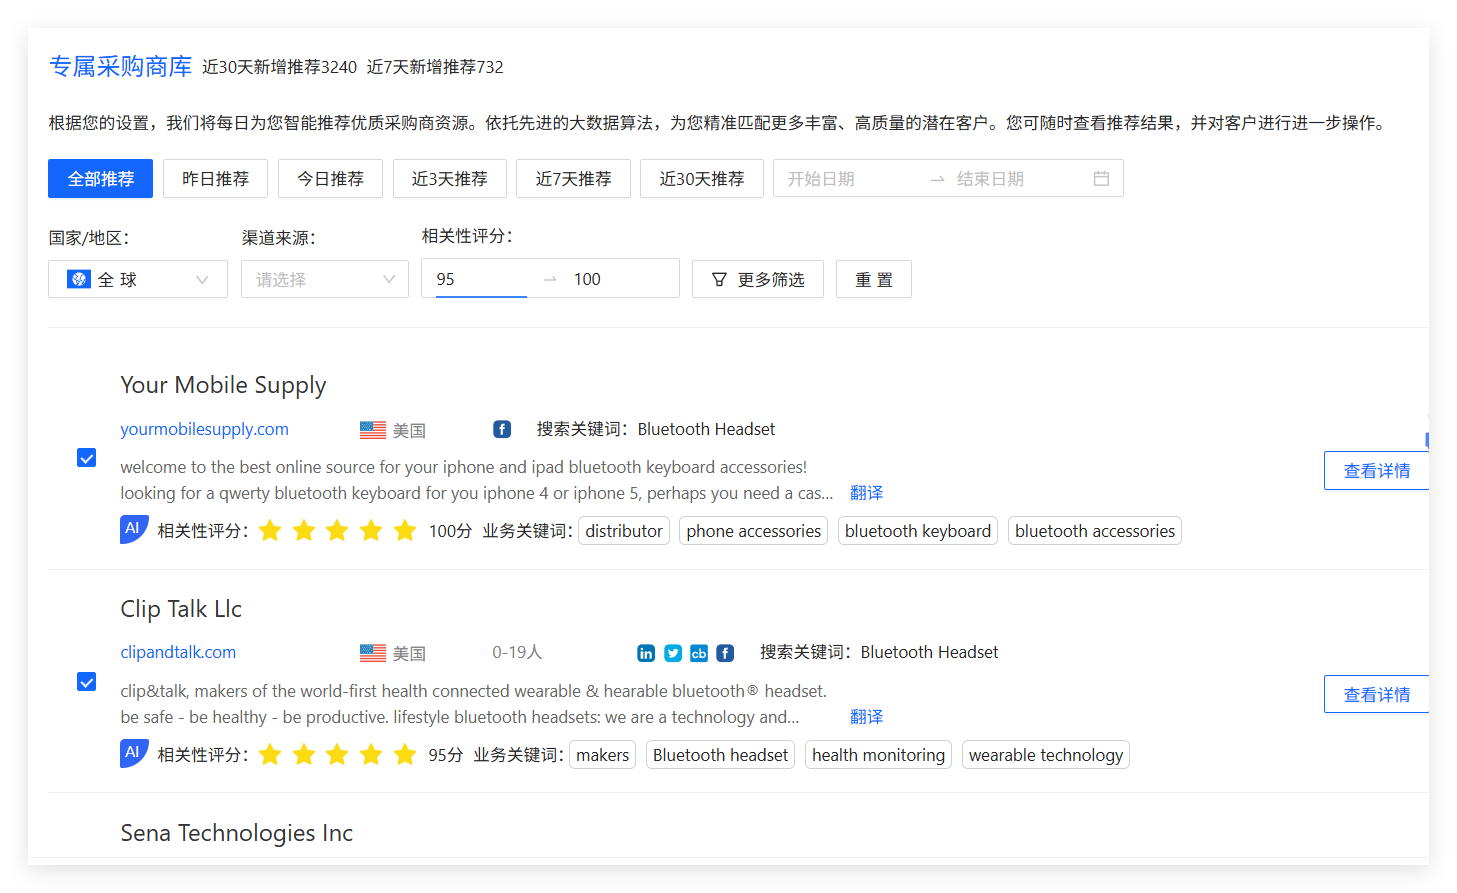Open the 国家/地区 dropdown showing 全球
This screenshot has width=1457, height=893.
[138, 279]
